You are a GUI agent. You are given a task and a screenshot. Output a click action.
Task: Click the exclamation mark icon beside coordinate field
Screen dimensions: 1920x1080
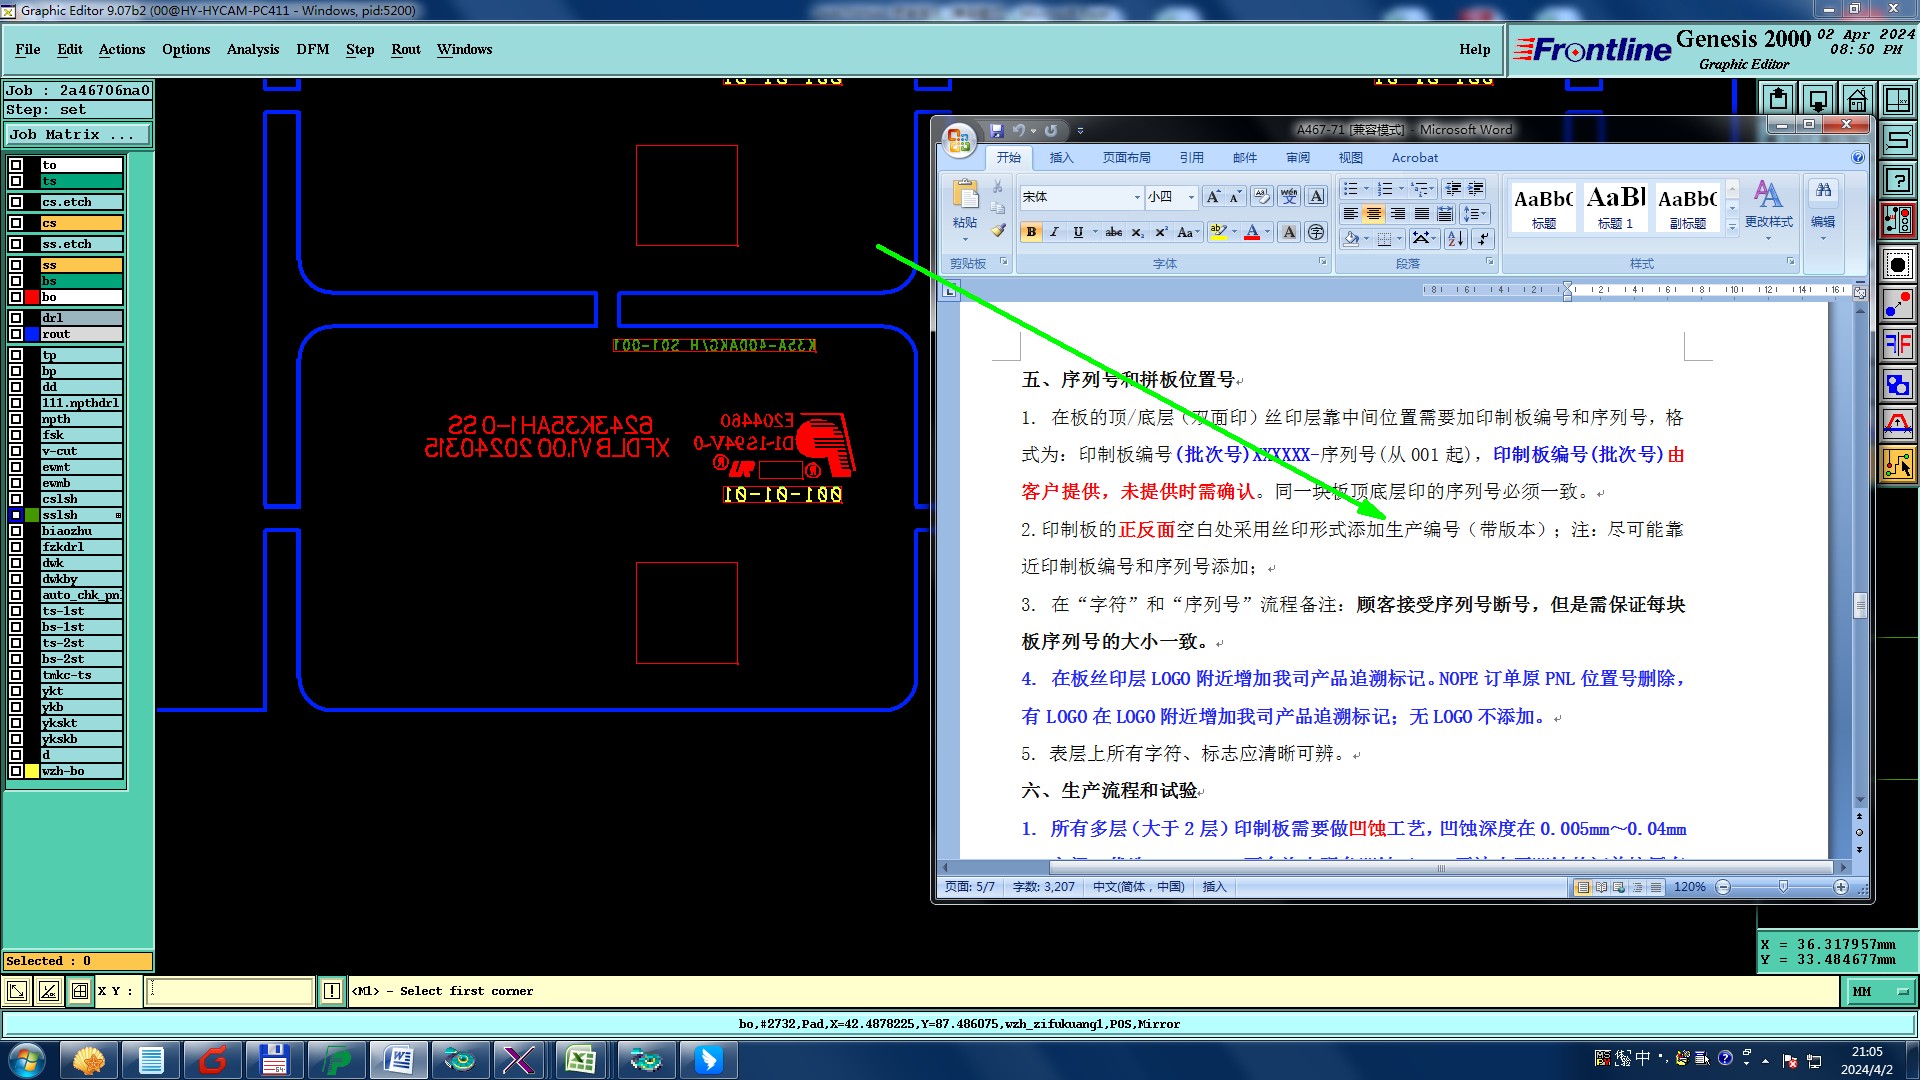pos(332,991)
